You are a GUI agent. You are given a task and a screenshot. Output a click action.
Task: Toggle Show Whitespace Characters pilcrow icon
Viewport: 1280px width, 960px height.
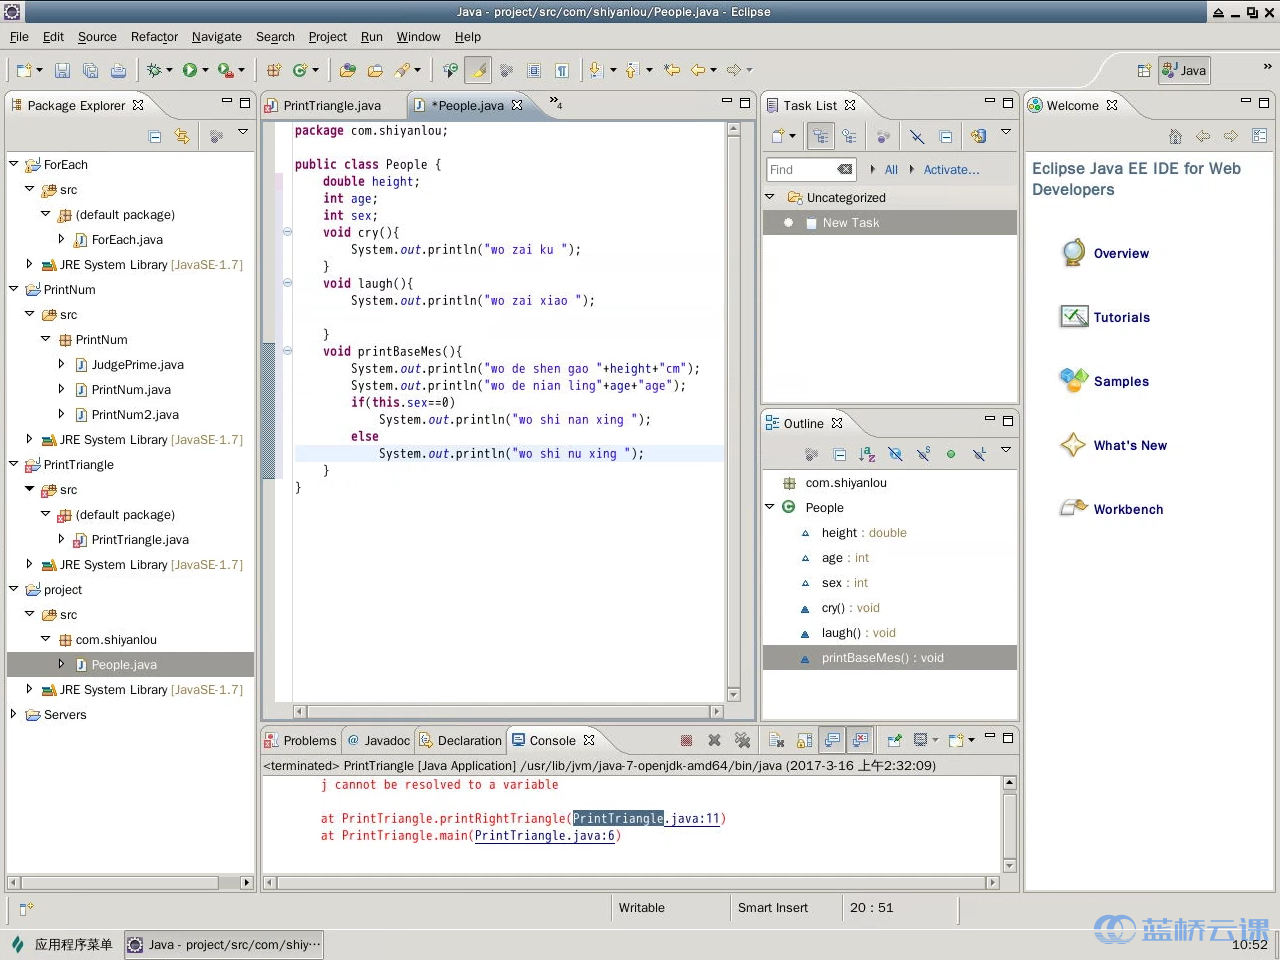562,70
